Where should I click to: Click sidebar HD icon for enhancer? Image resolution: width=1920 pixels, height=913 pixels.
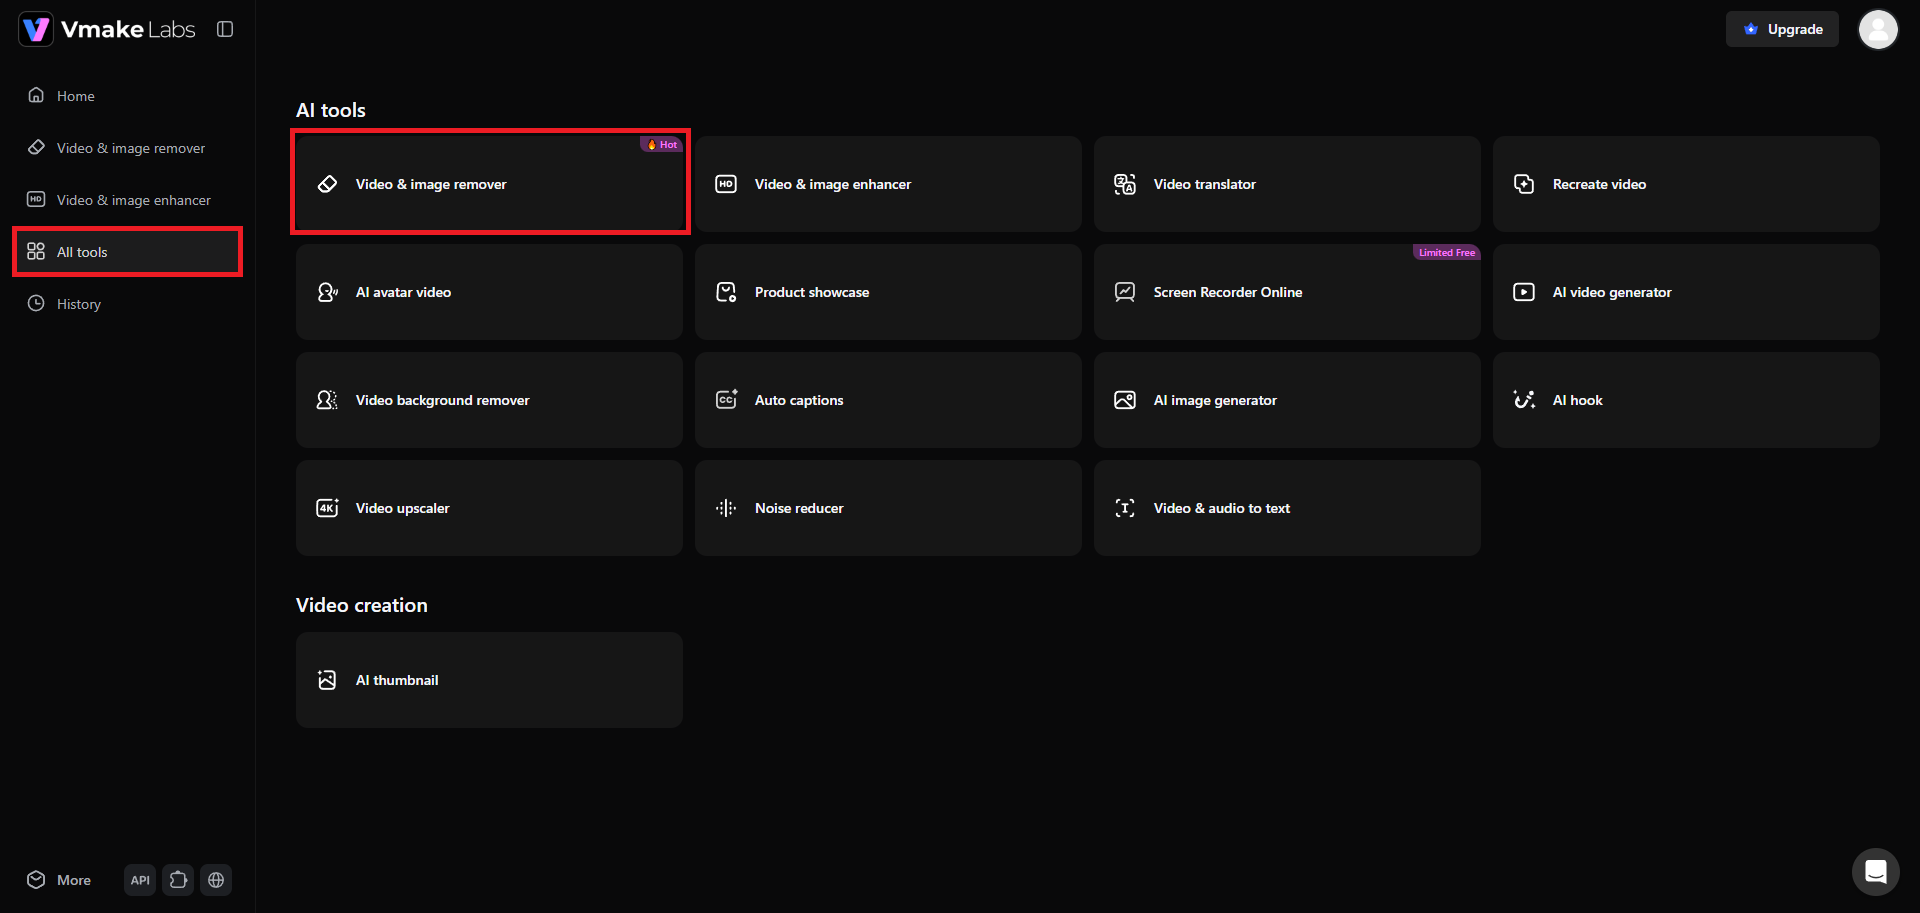click(x=36, y=199)
